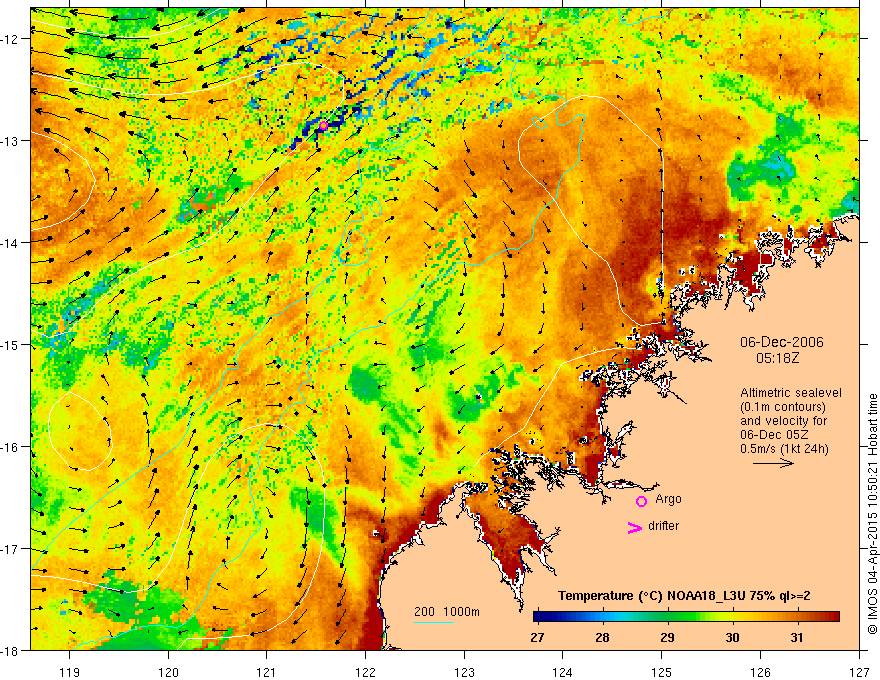
Task: Click the colorbar value 31
Action: tap(796, 637)
